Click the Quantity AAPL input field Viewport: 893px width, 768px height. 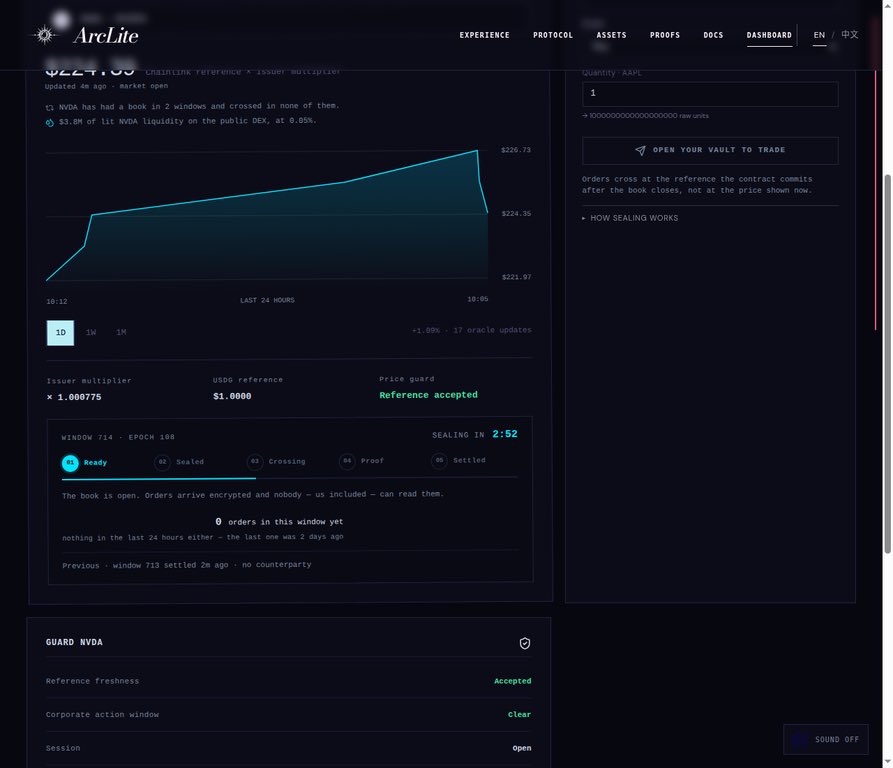710,94
